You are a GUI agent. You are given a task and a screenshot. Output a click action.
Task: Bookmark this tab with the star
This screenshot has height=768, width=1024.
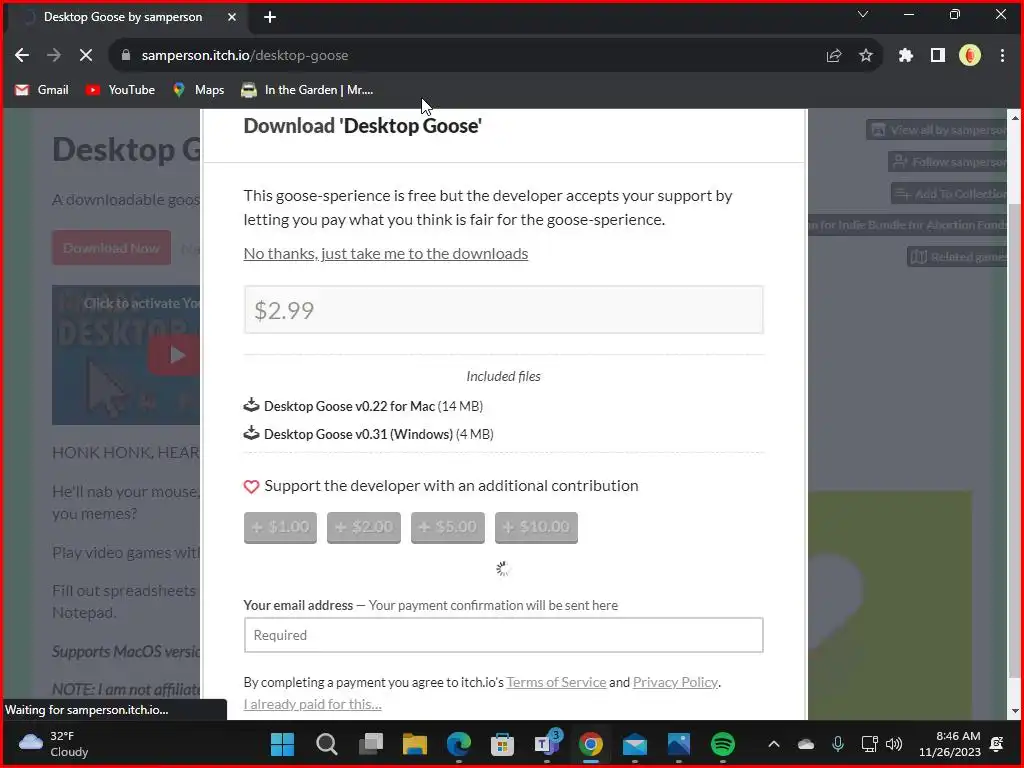[866, 56]
